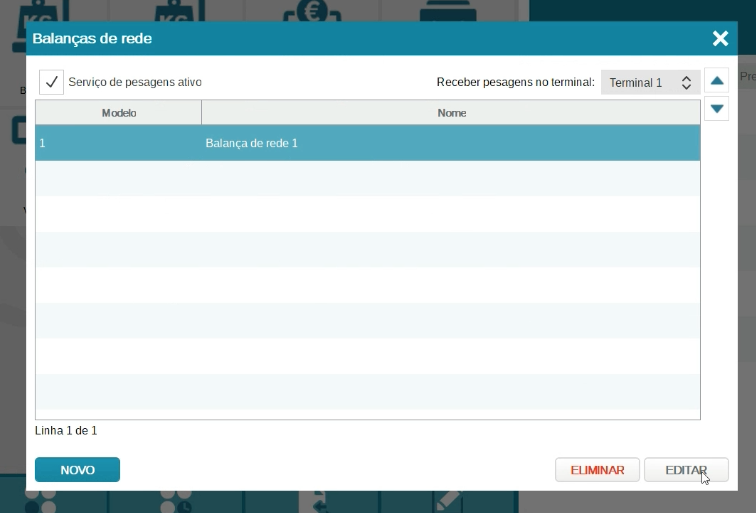Viewport: 756px width, 513px height.
Task: Close the Balanças de rede dialog
Action: click(720, 38)
